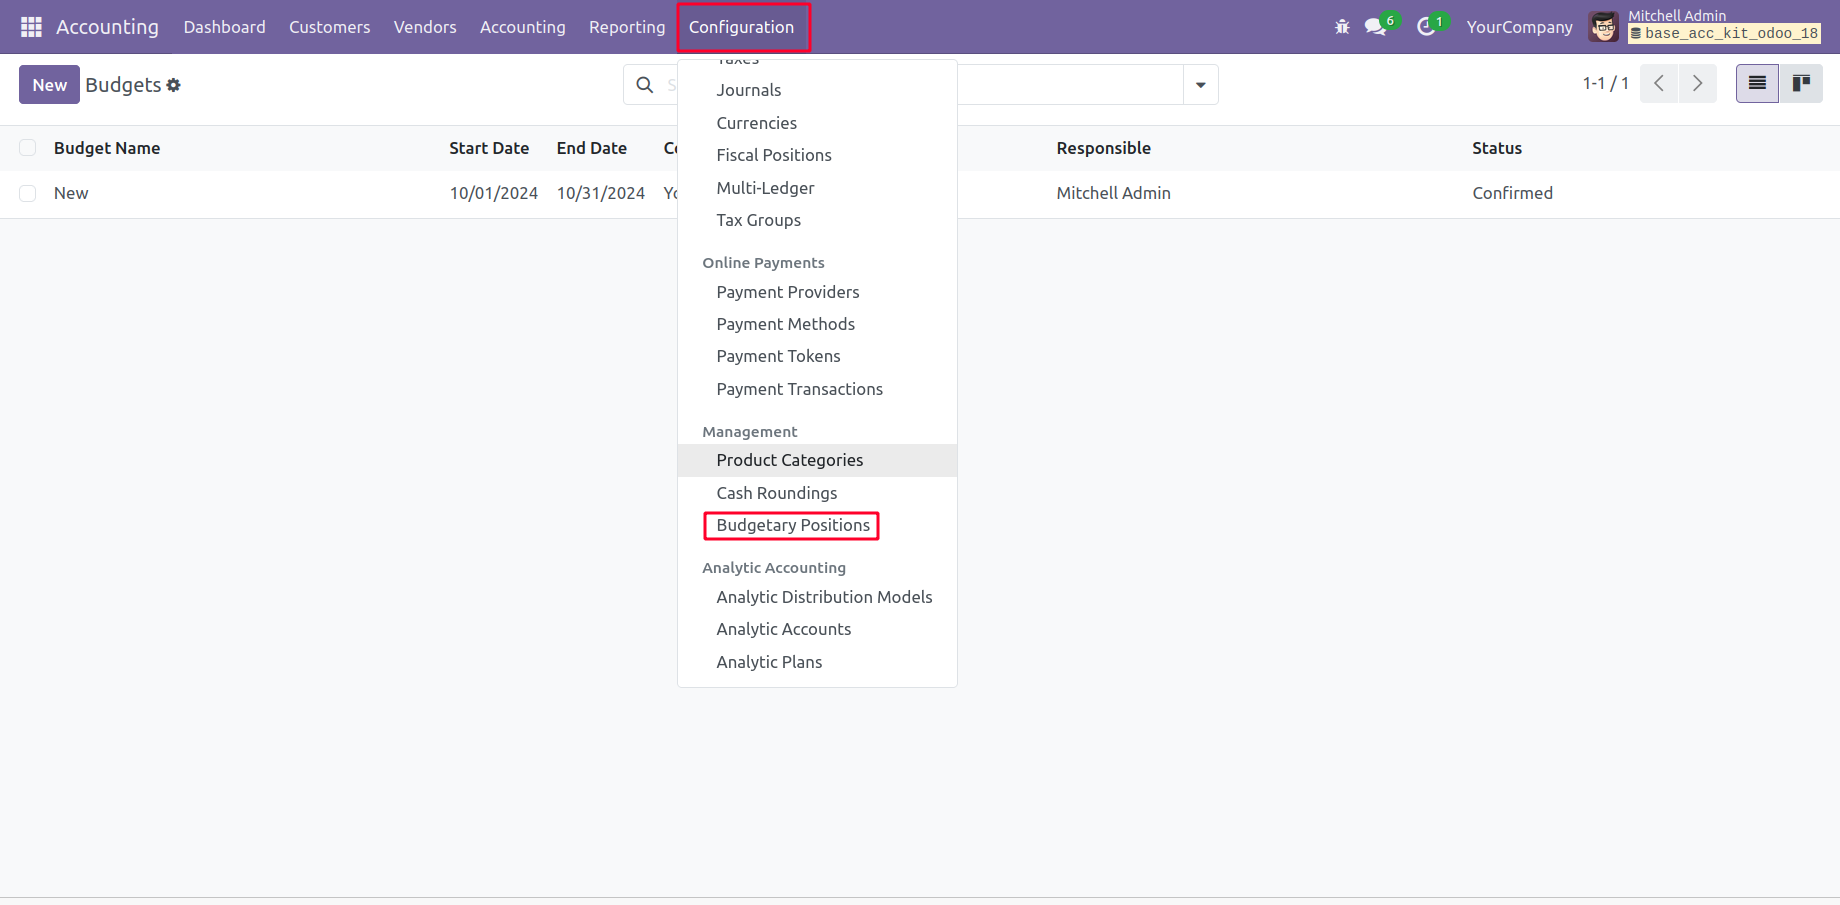
Task: Open the activities clock icon
Action: click(1426, 27)
